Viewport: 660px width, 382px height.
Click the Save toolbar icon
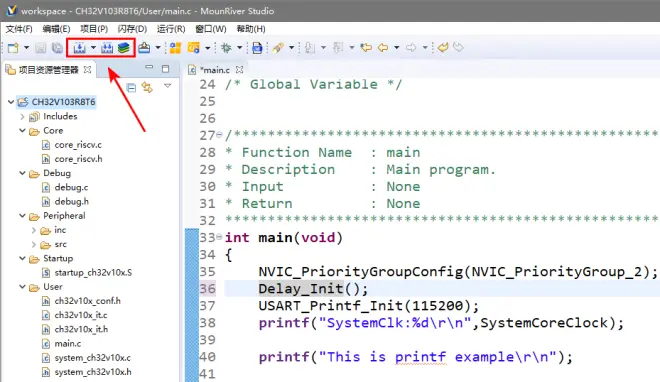click(41, 48)
